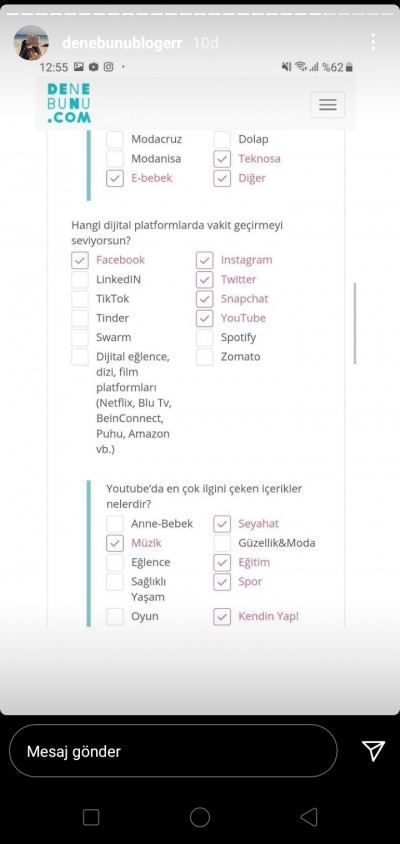The height and width of the screenshot is (844, 400).
Task: Check the Modacruz box
Action: 115,139
